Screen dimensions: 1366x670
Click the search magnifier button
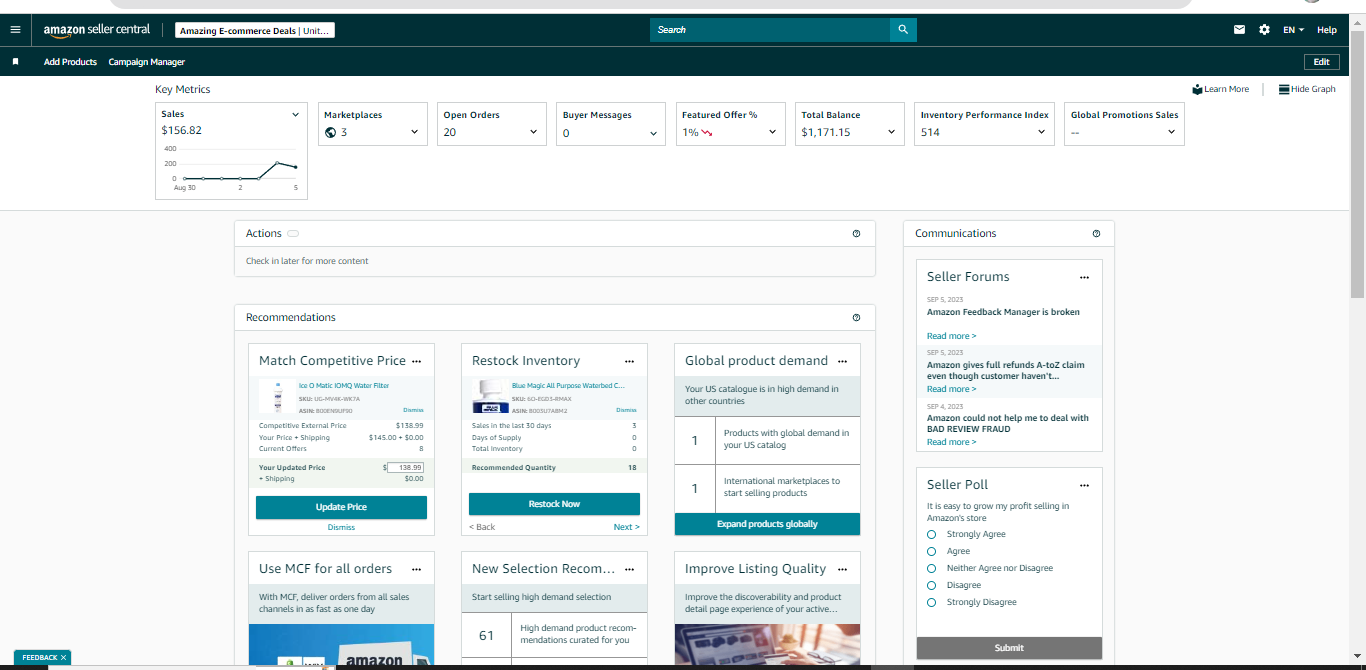click(x=903, y=30)
